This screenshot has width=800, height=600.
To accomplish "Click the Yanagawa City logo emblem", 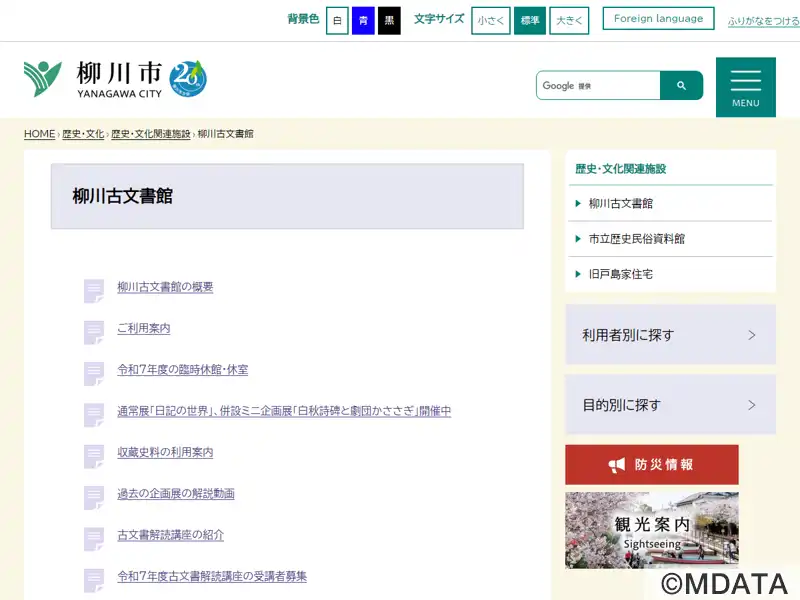I will [x=43, y=79].
